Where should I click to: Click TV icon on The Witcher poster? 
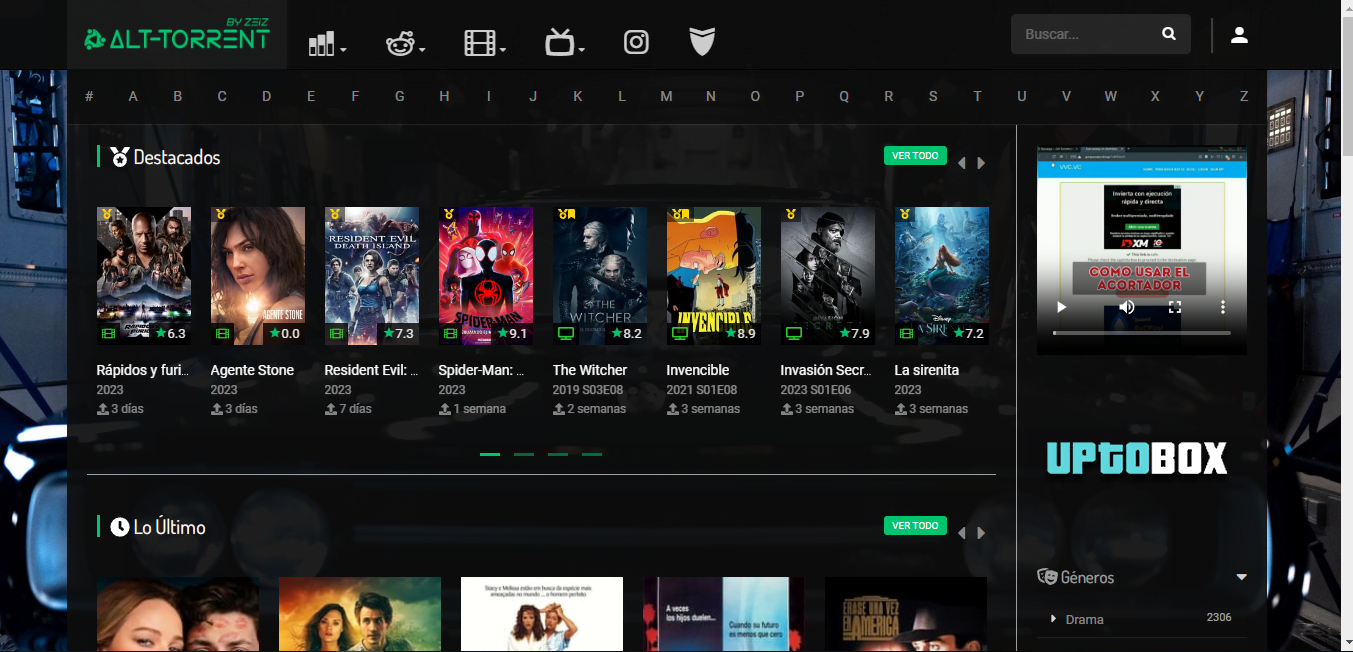(x=566, y=333)
